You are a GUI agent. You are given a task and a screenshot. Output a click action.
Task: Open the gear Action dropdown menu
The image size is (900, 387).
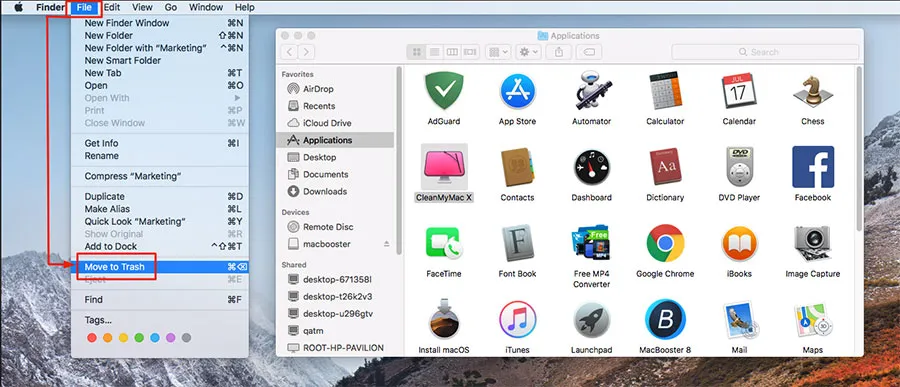[528, 52]
